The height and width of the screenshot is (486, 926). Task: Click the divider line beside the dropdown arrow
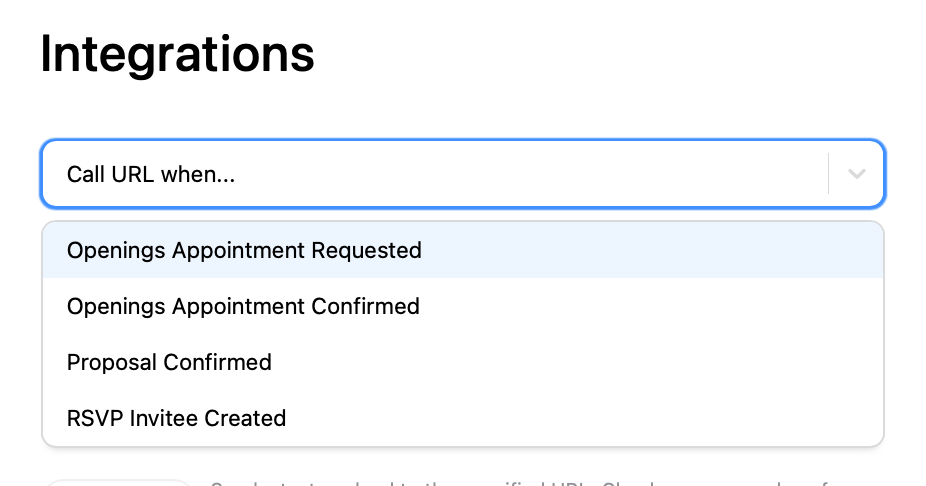click(x=829, y=174)
